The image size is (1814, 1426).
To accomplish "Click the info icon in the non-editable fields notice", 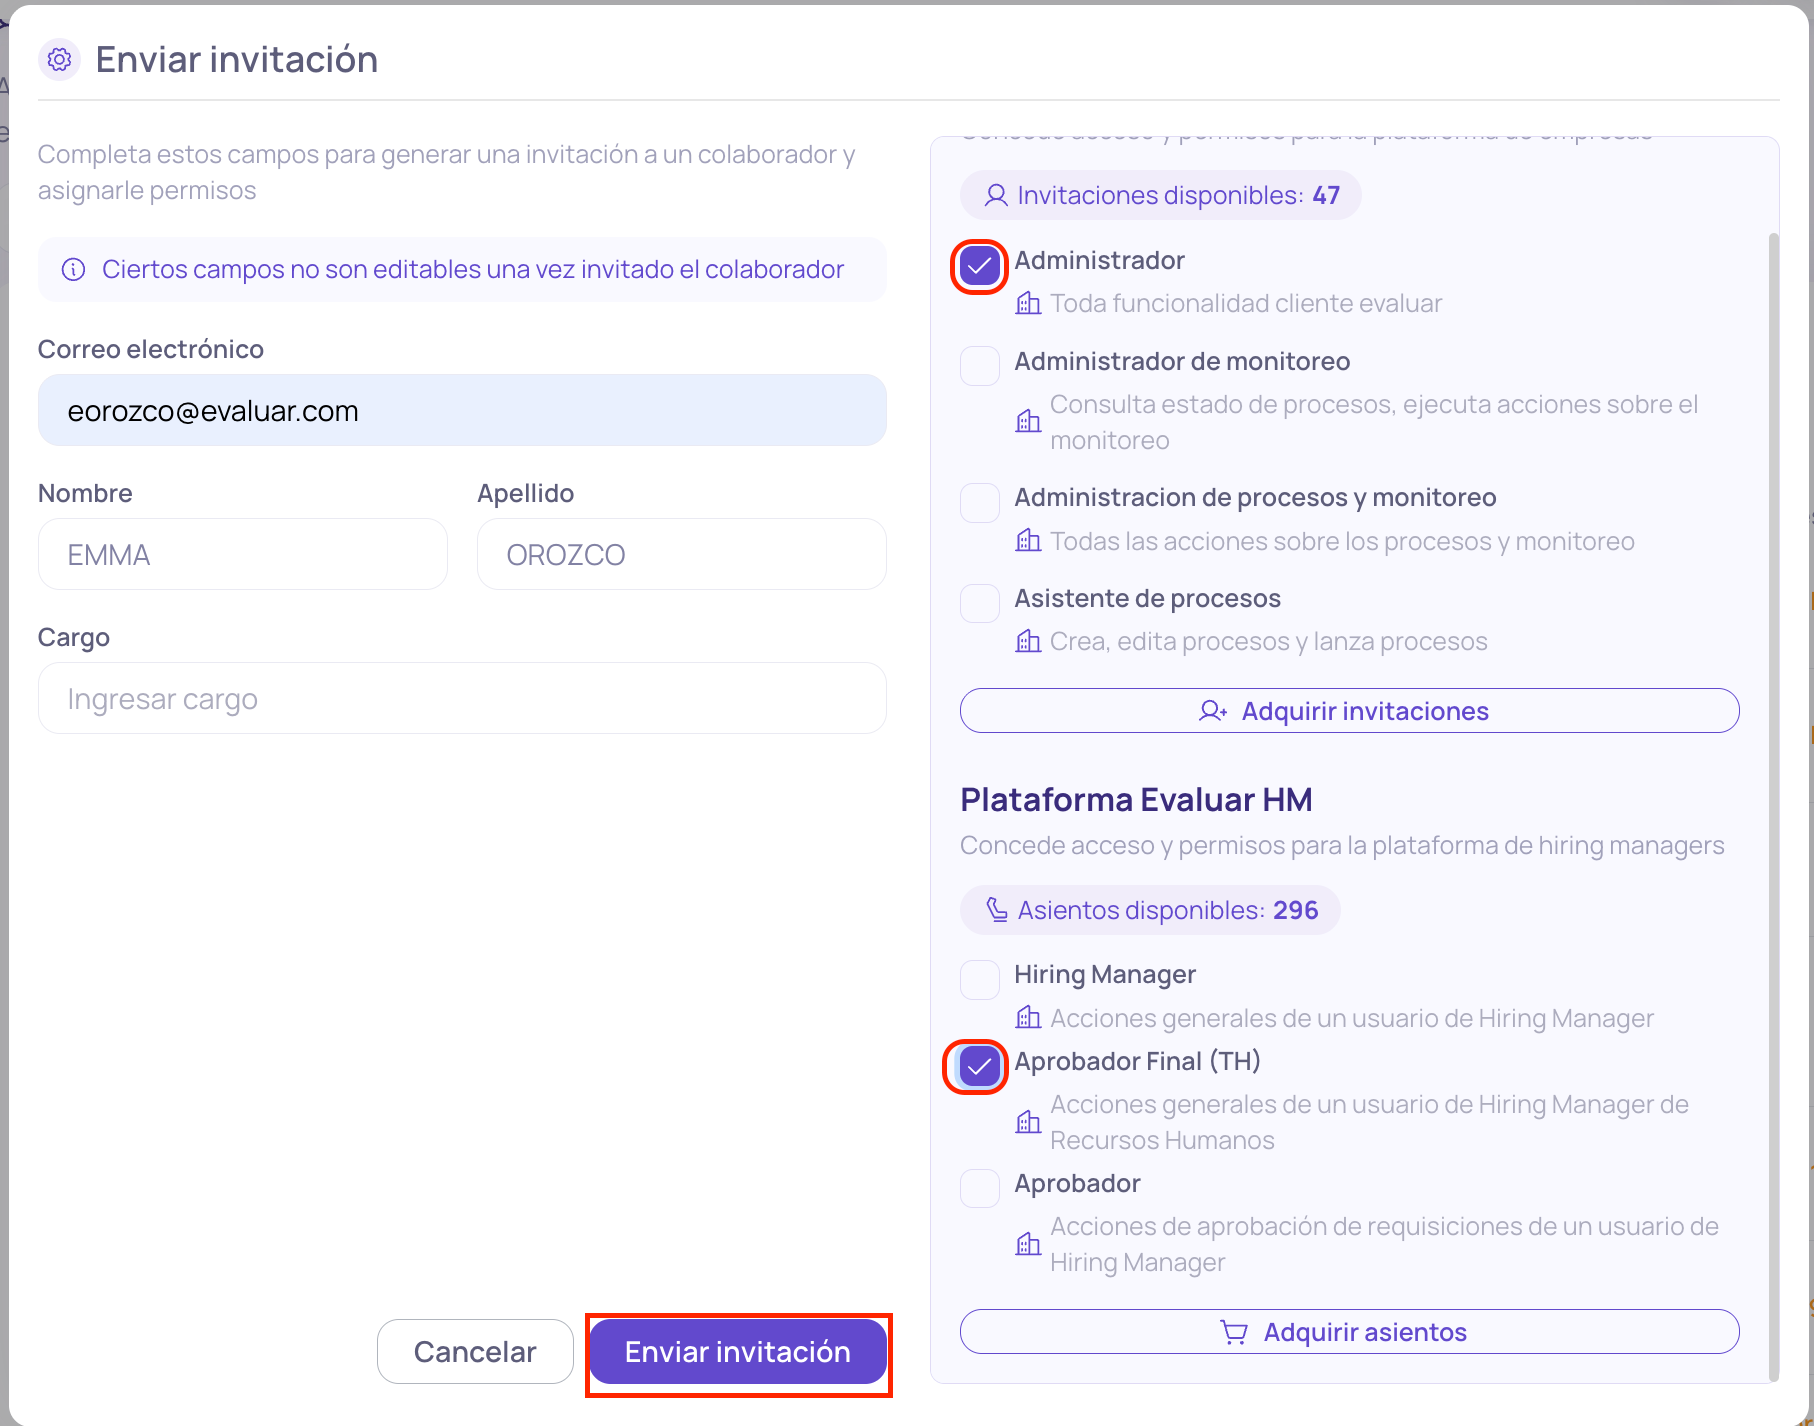I will pyautogui.click(x=73, y=270).
